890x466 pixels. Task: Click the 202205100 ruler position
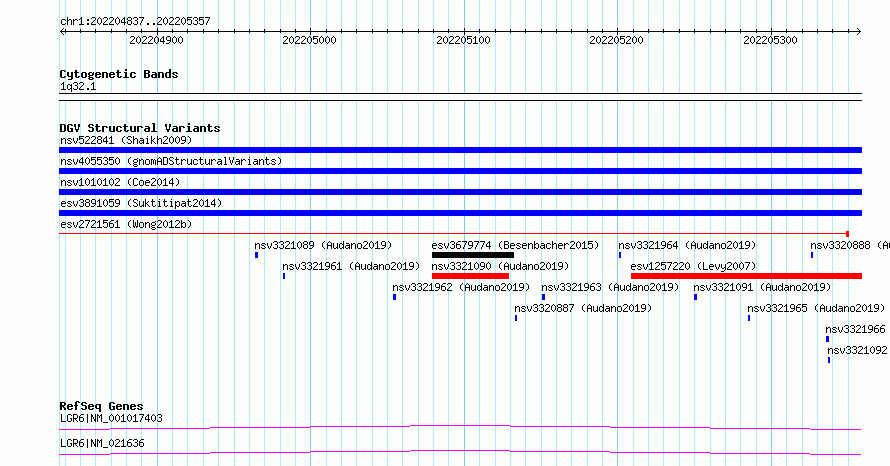(x=463, y=40)
